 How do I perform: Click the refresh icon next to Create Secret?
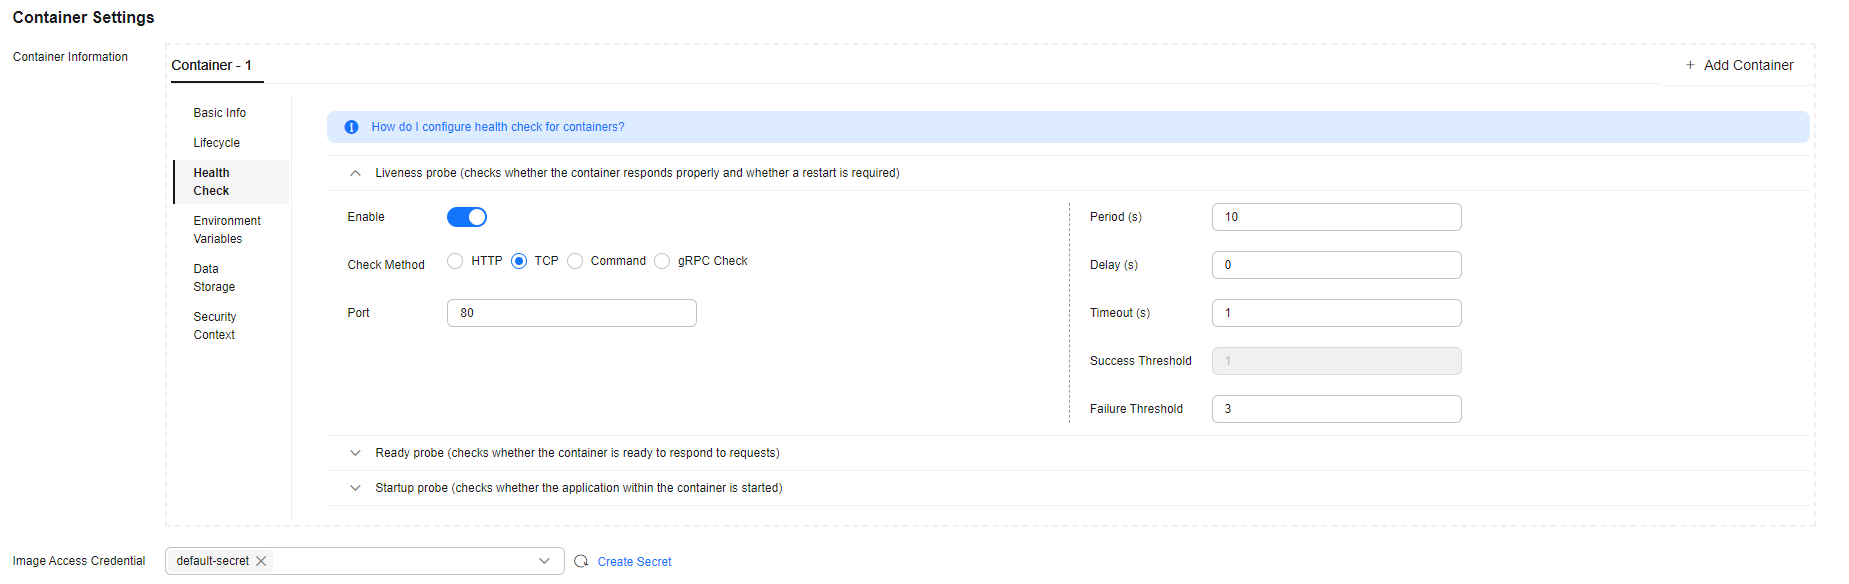coord(581,561)
